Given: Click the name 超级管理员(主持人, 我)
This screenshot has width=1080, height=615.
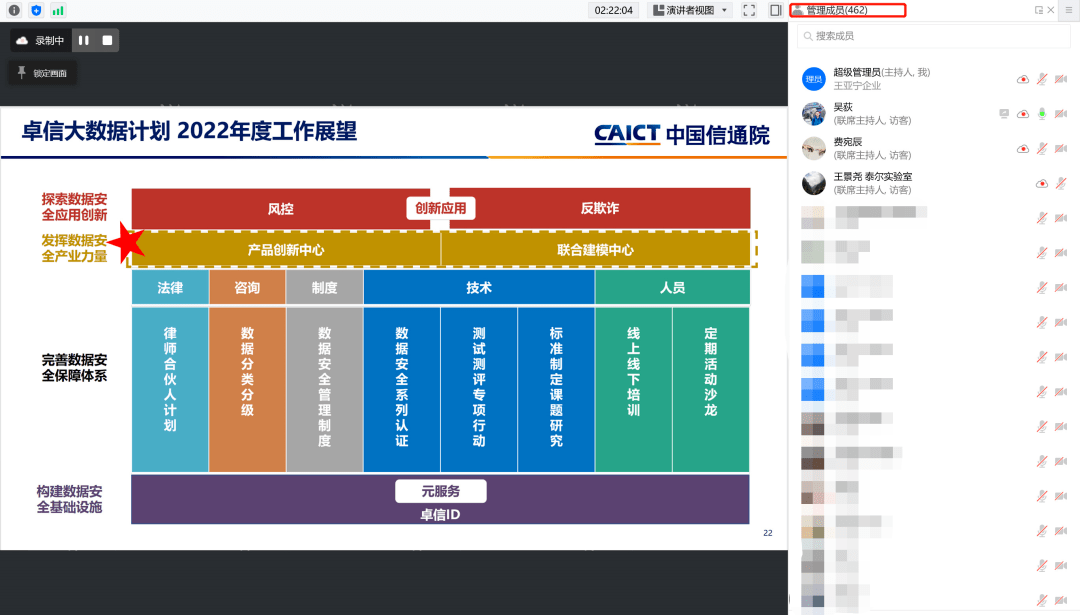Looking at the screenshot, I should (x=882, y=72).
